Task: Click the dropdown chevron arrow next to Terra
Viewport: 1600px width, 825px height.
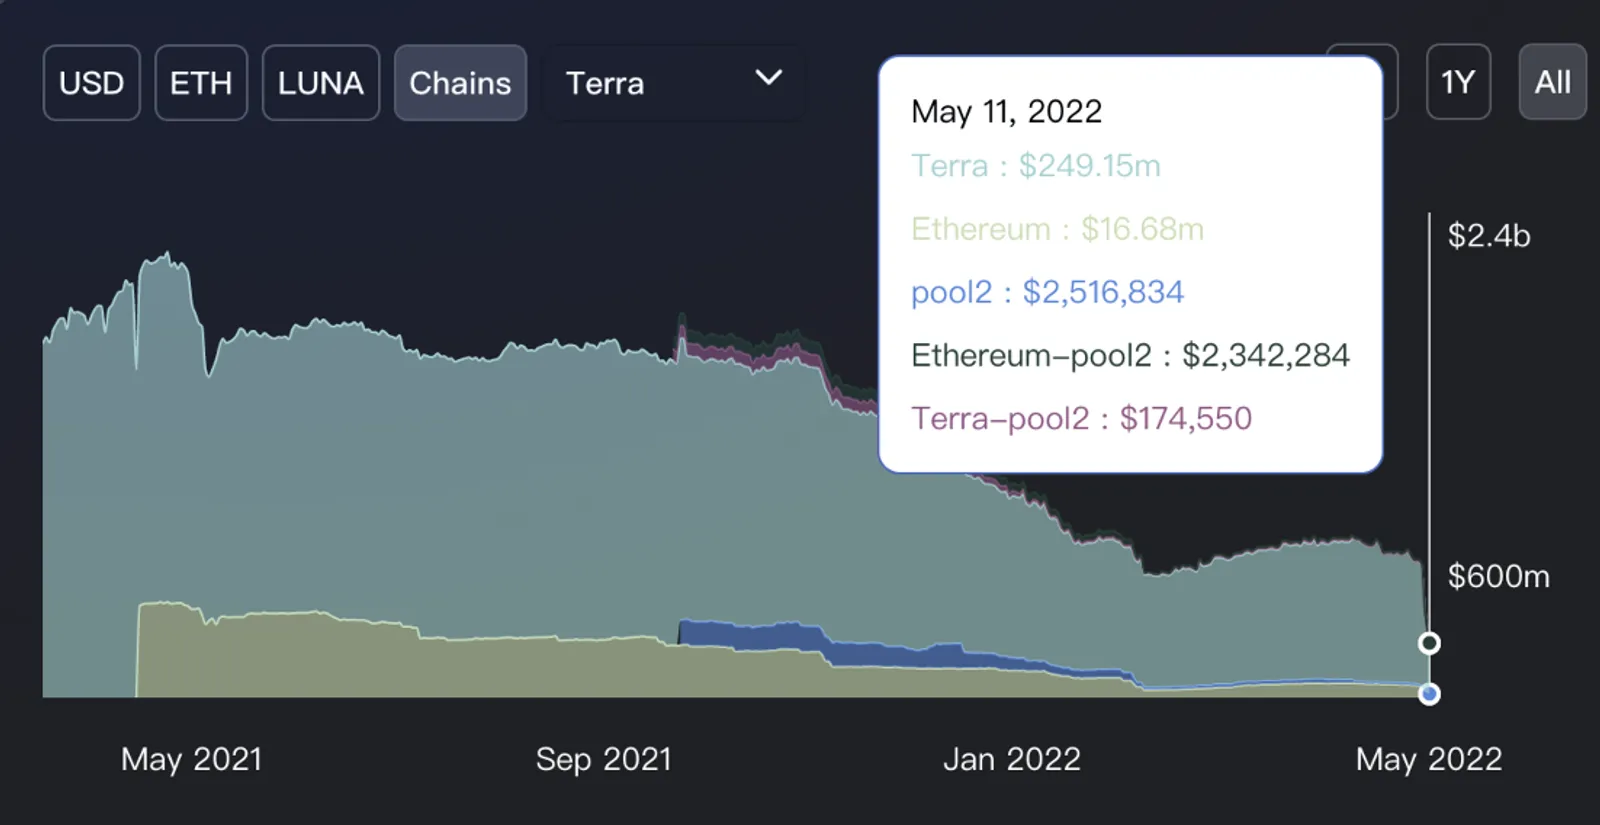Action: [768, 78]
